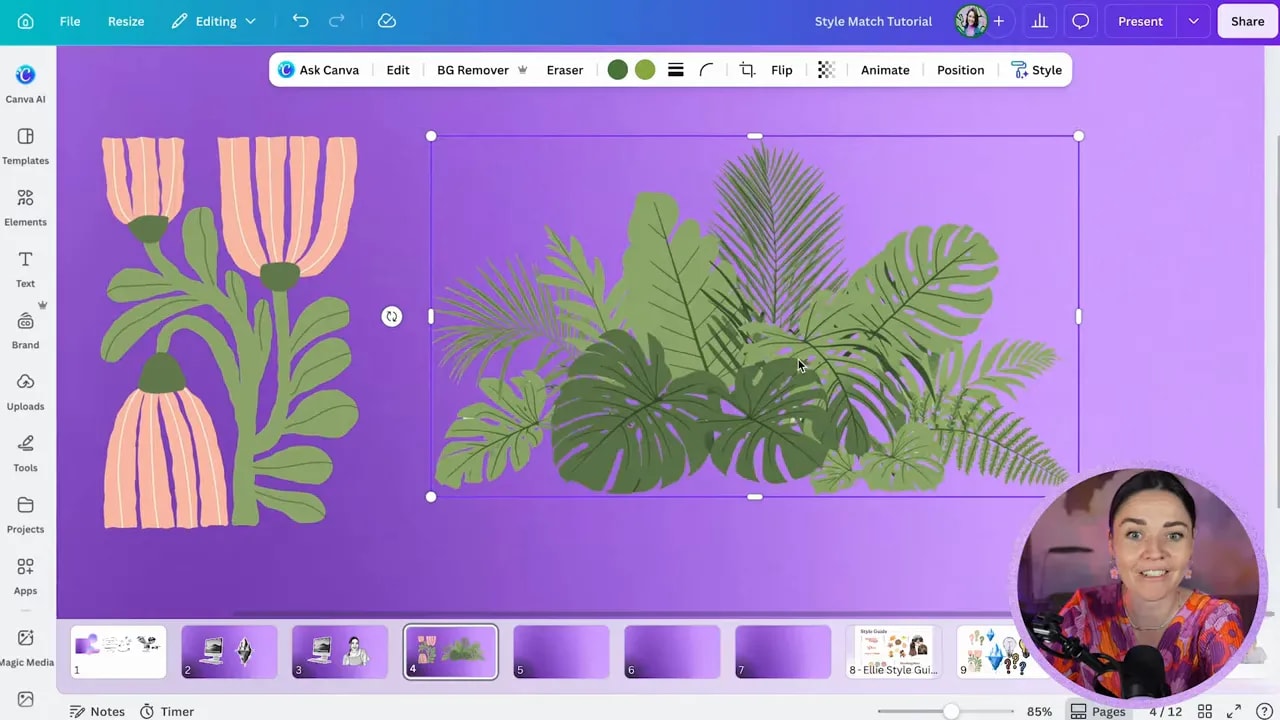Image resolution: width=1280 pixels, height=720 pixels.
Task: Click Style button in toolbar
Action: coord(1037,70)
